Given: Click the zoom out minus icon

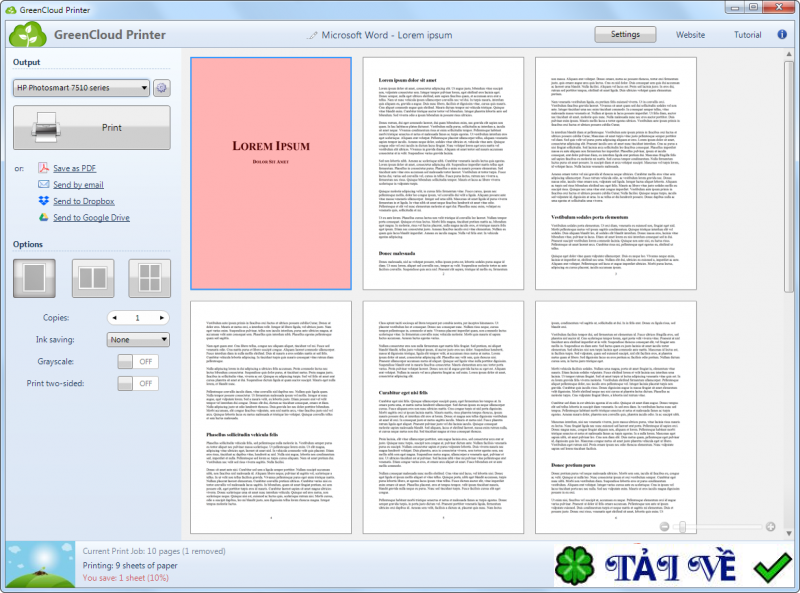Looking at the screenshot, I should (664, 527).
